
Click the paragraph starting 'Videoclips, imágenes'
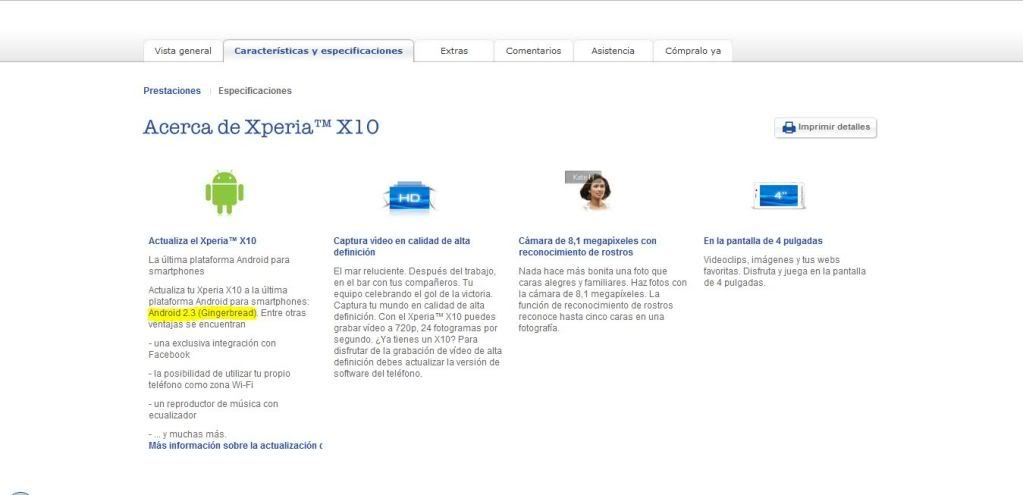(x=785, y=271)
